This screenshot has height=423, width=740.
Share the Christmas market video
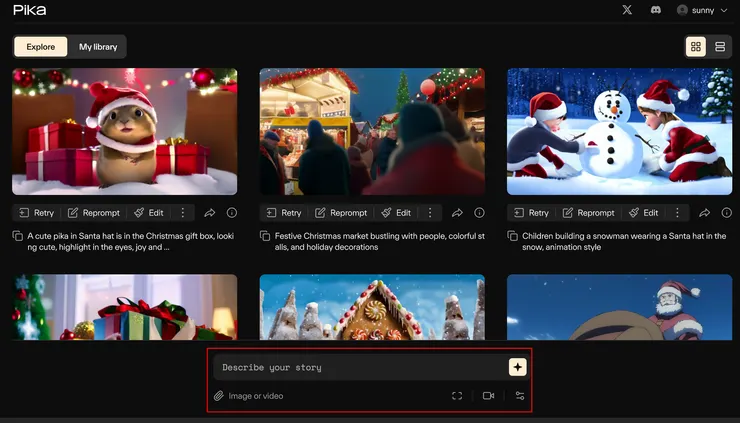pyautogui.click(x=457, y=213)
